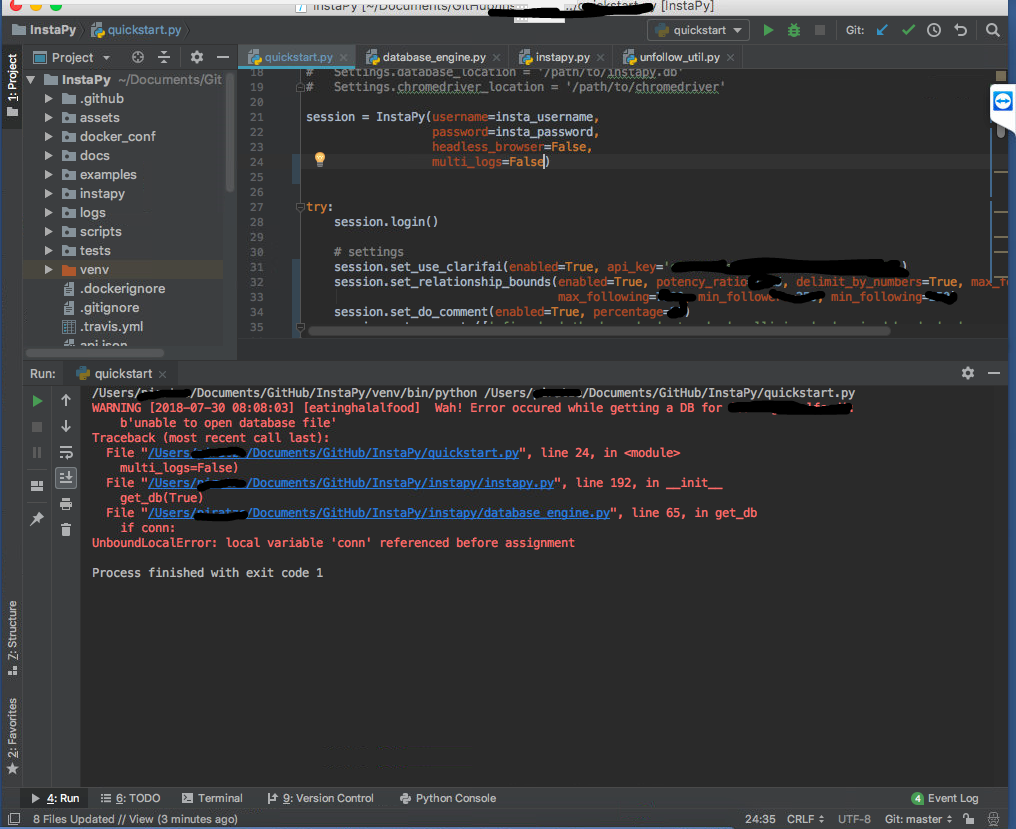Switch to unfollow_util.py editor tab

tap(678, 57)
